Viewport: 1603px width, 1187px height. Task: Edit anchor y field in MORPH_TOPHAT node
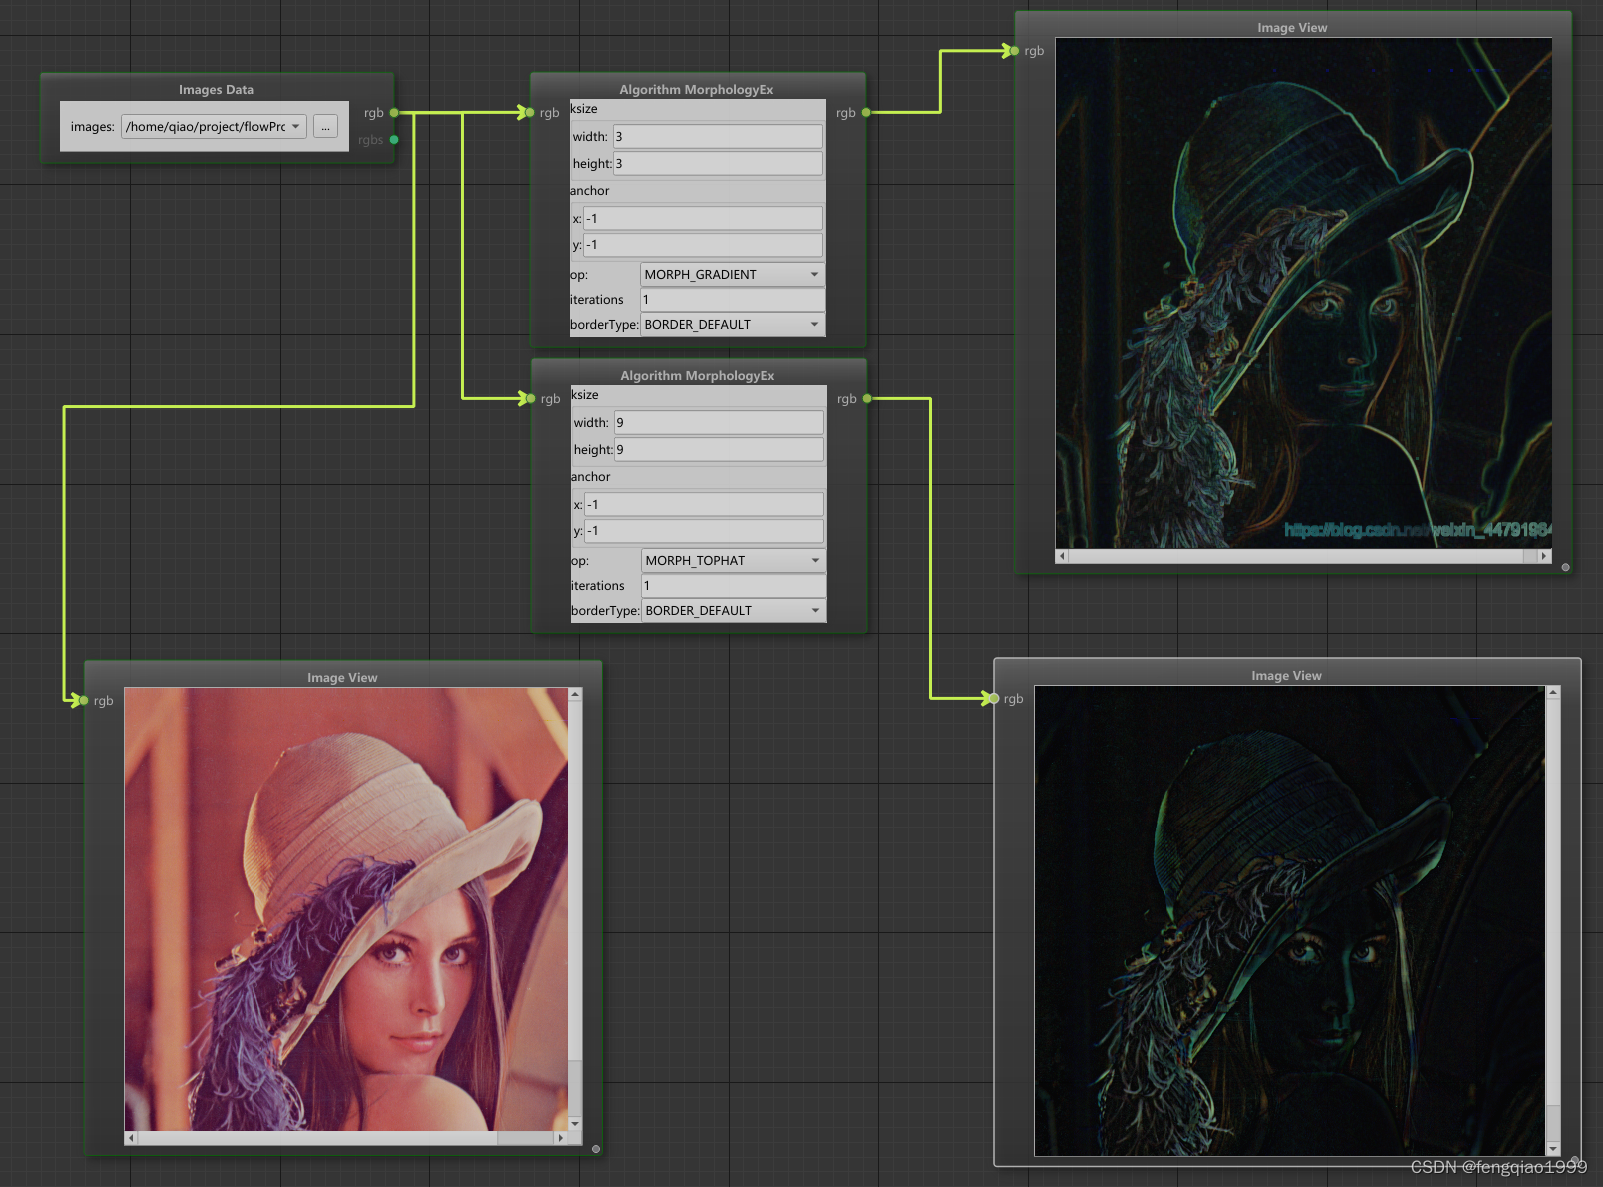[x=705, y=531]
